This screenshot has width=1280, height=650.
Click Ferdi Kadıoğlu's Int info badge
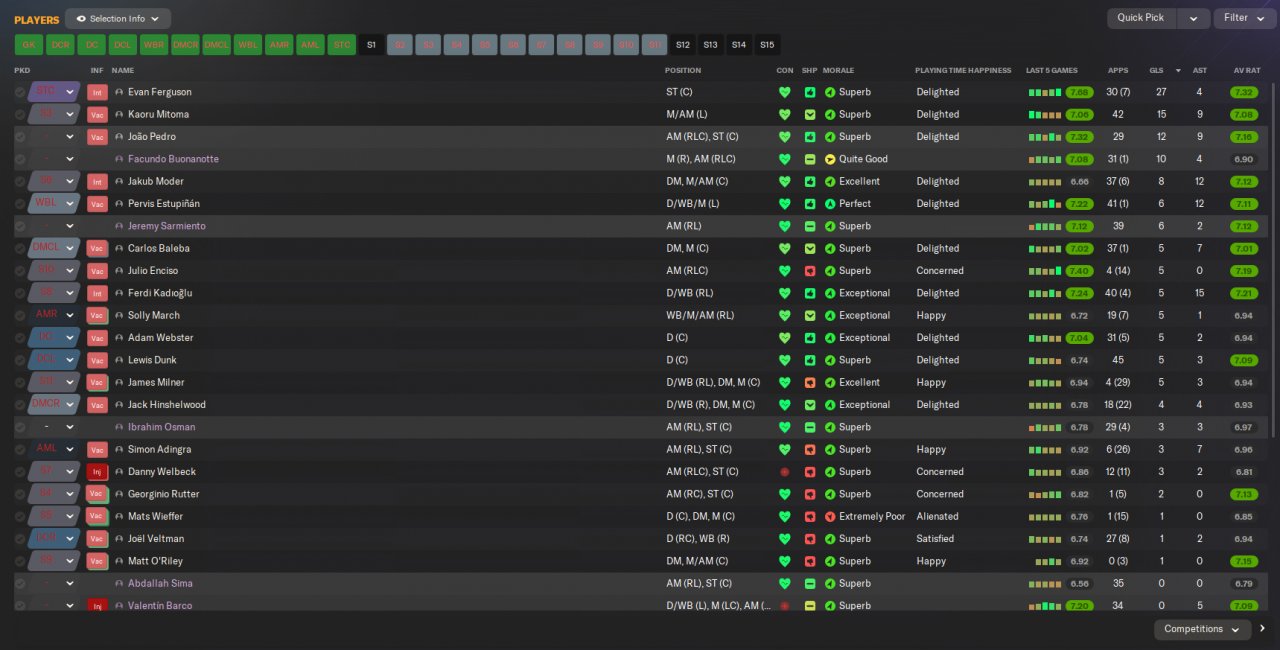(97, 293)
